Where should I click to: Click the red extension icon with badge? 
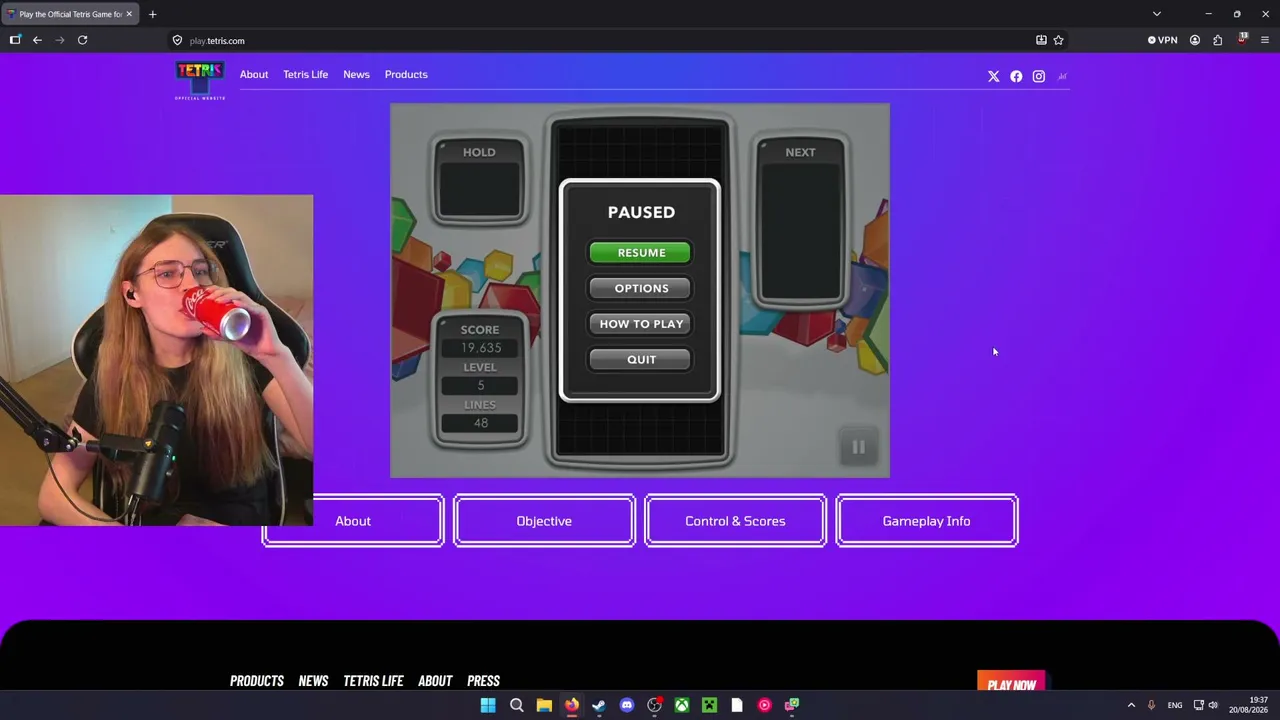[1242, 39]
